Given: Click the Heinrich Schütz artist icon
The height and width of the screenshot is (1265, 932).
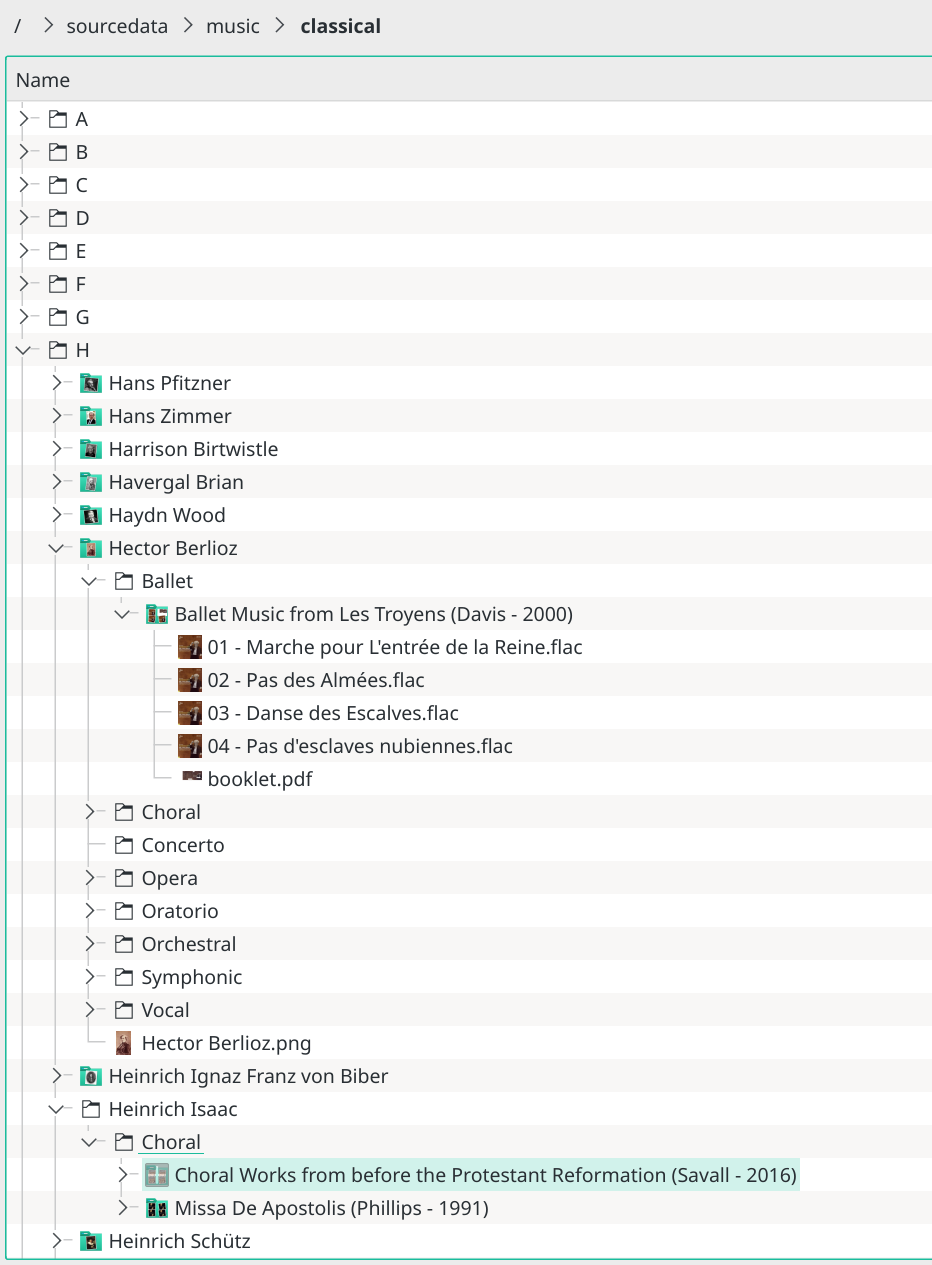Looking at the screenshot, I should pyautogui.click(x=90, y=1241).
